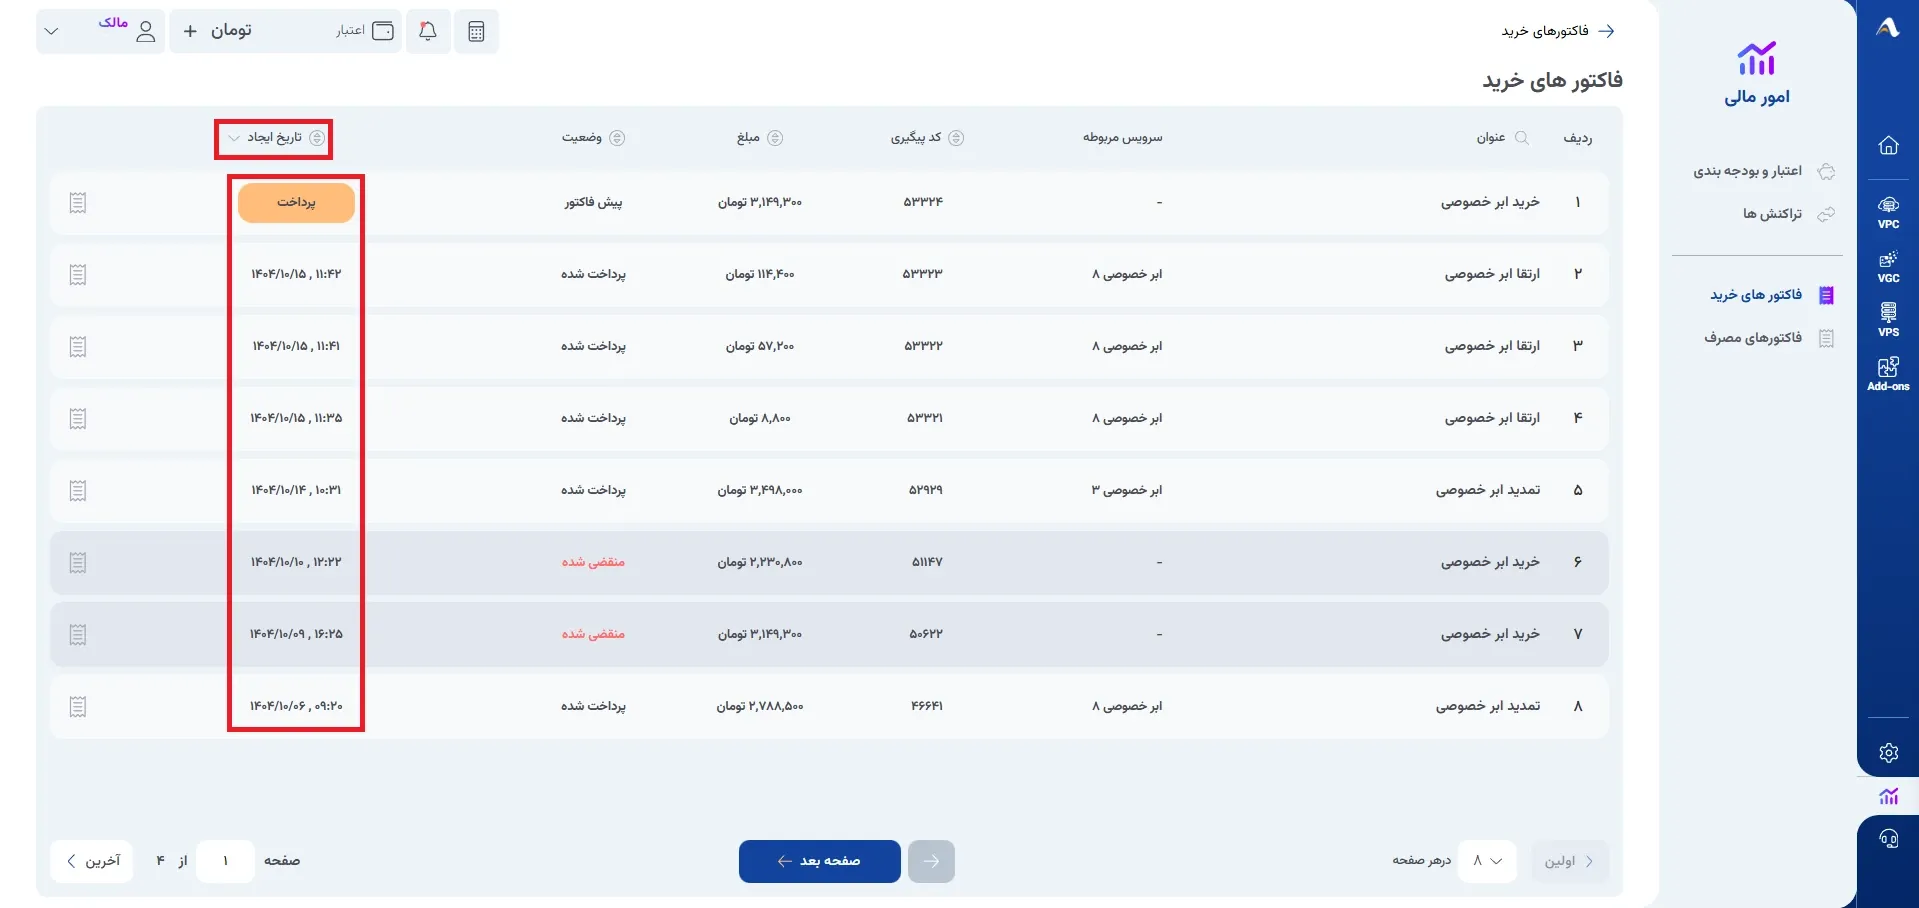Click the amount ۵۷,۲۰۰ تومان cell
1919x908 pixels.
pos(760,346)
